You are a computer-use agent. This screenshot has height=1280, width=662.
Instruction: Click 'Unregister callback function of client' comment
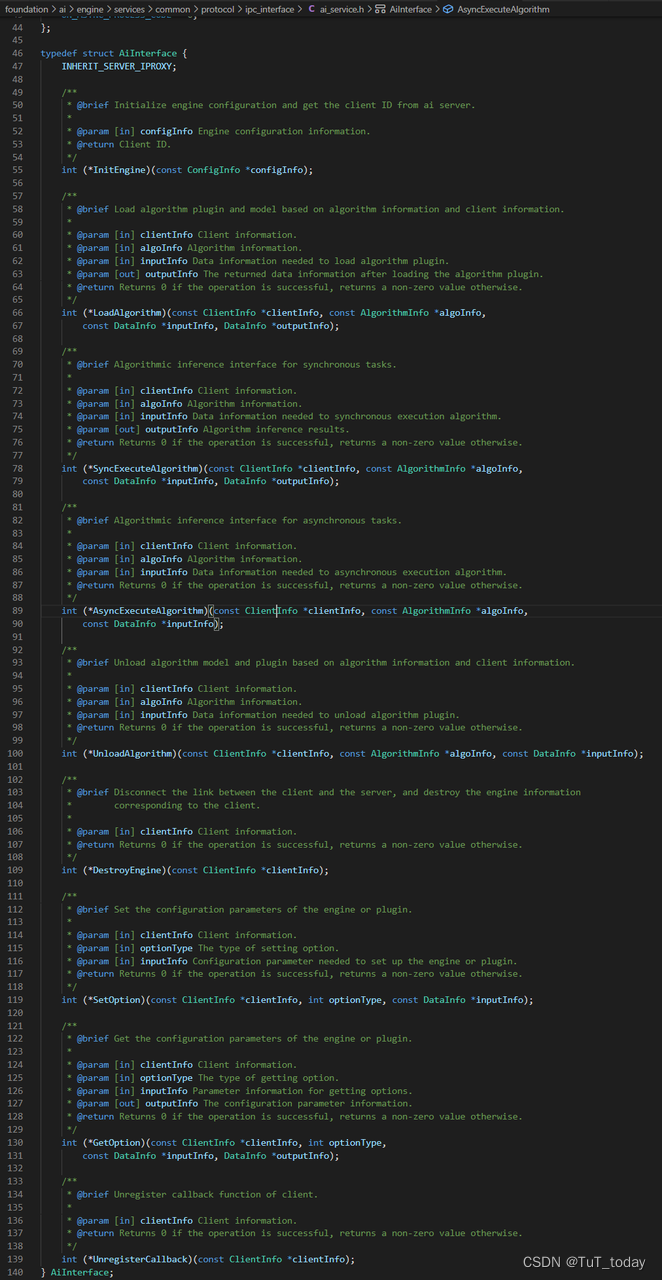pyautogui.click(x=216, y=1195)
